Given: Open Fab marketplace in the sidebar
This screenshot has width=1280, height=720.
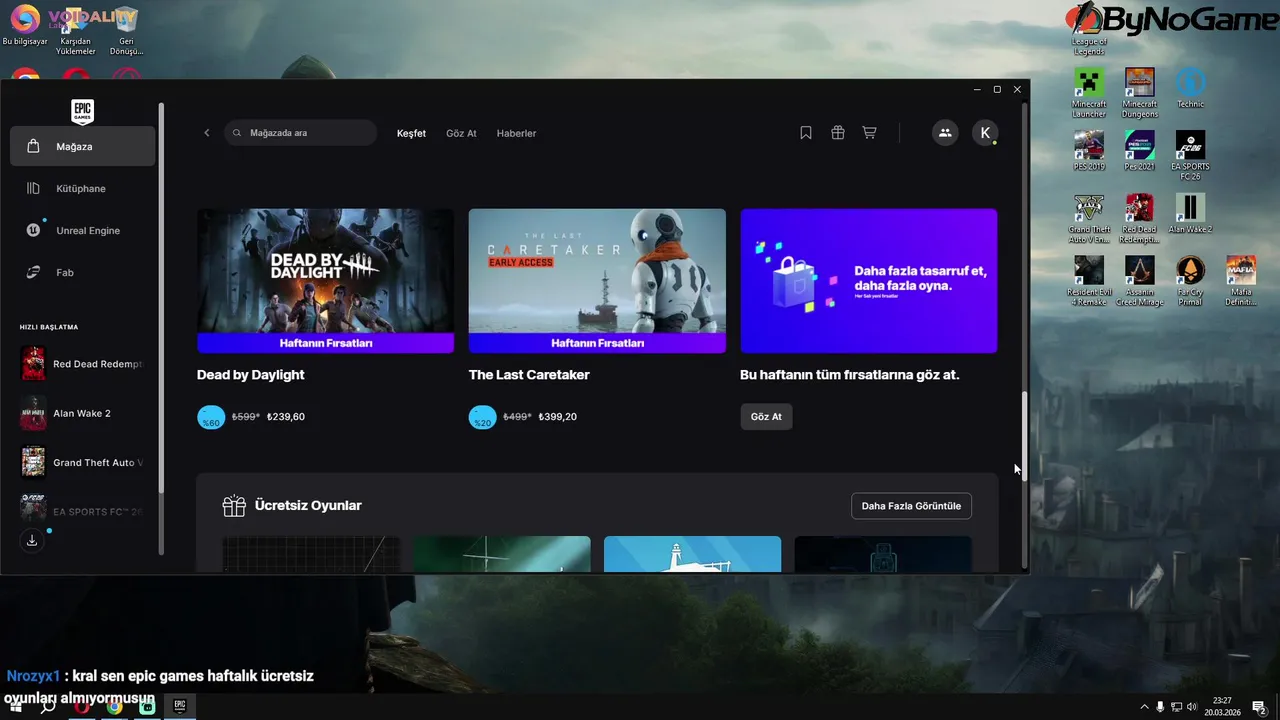Looking at the screenshot, I should [83, 272].
